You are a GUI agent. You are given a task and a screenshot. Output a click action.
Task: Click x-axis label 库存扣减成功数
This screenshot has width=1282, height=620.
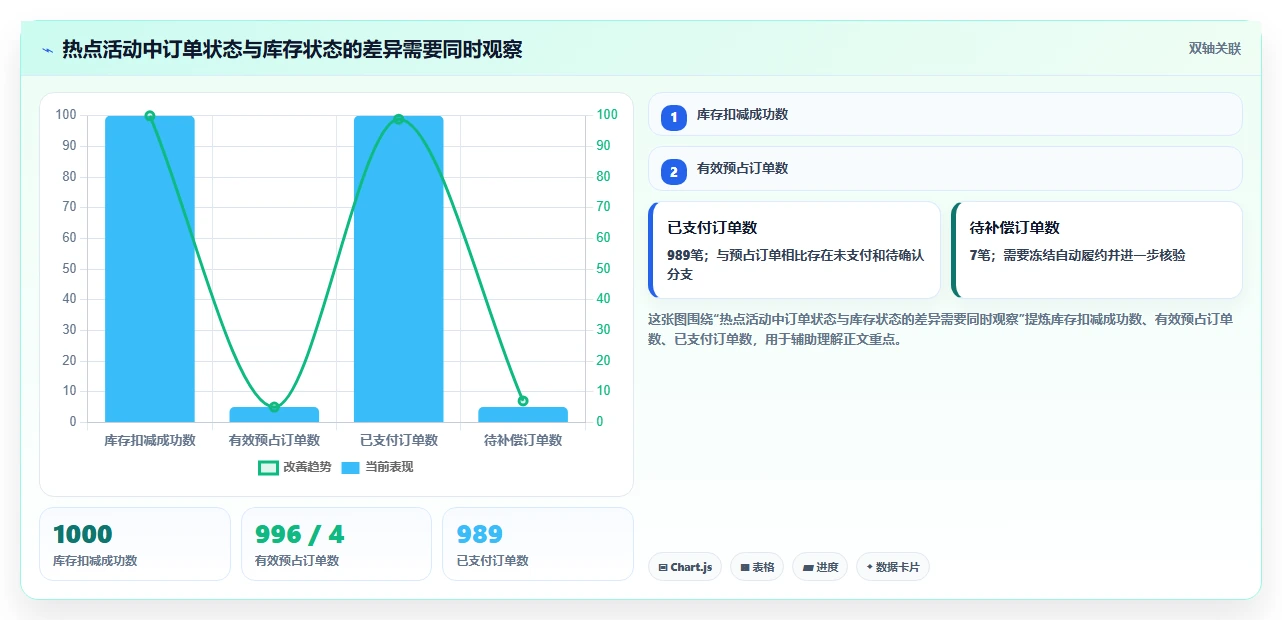[150, 440]
